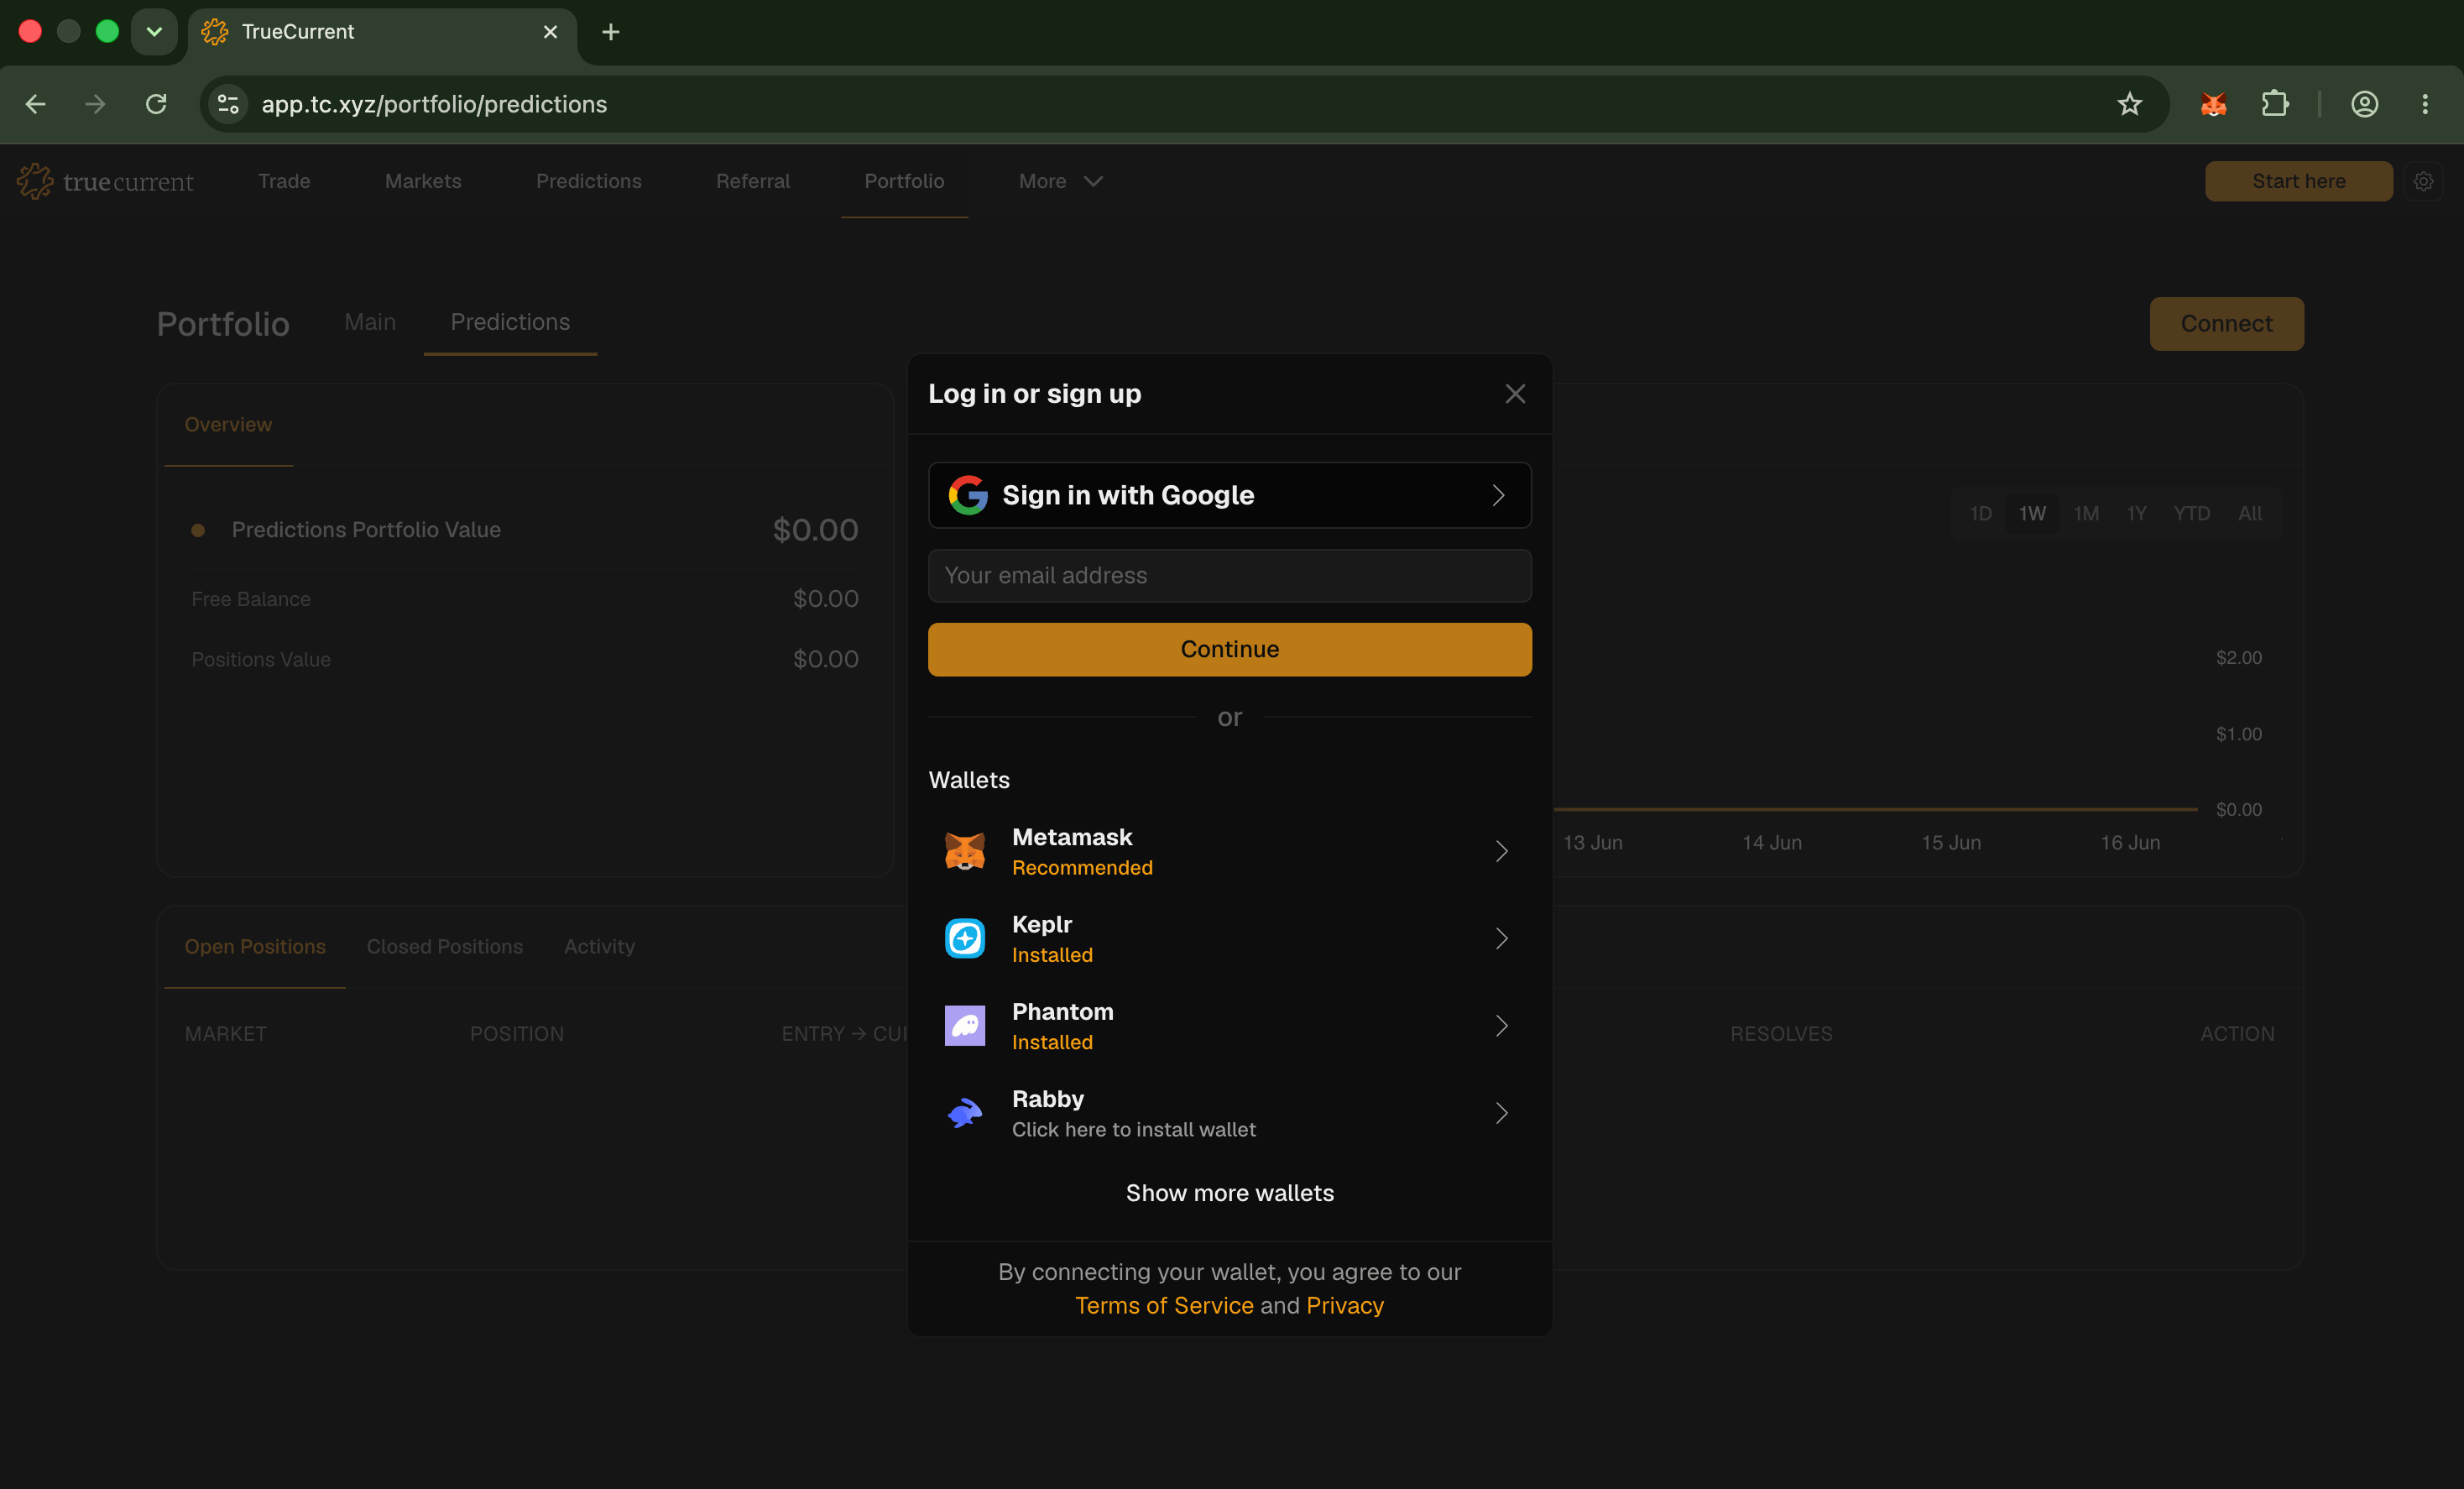Open the Markets nav item
This screenshot has height=1489, width=2464.
[423, 181]
